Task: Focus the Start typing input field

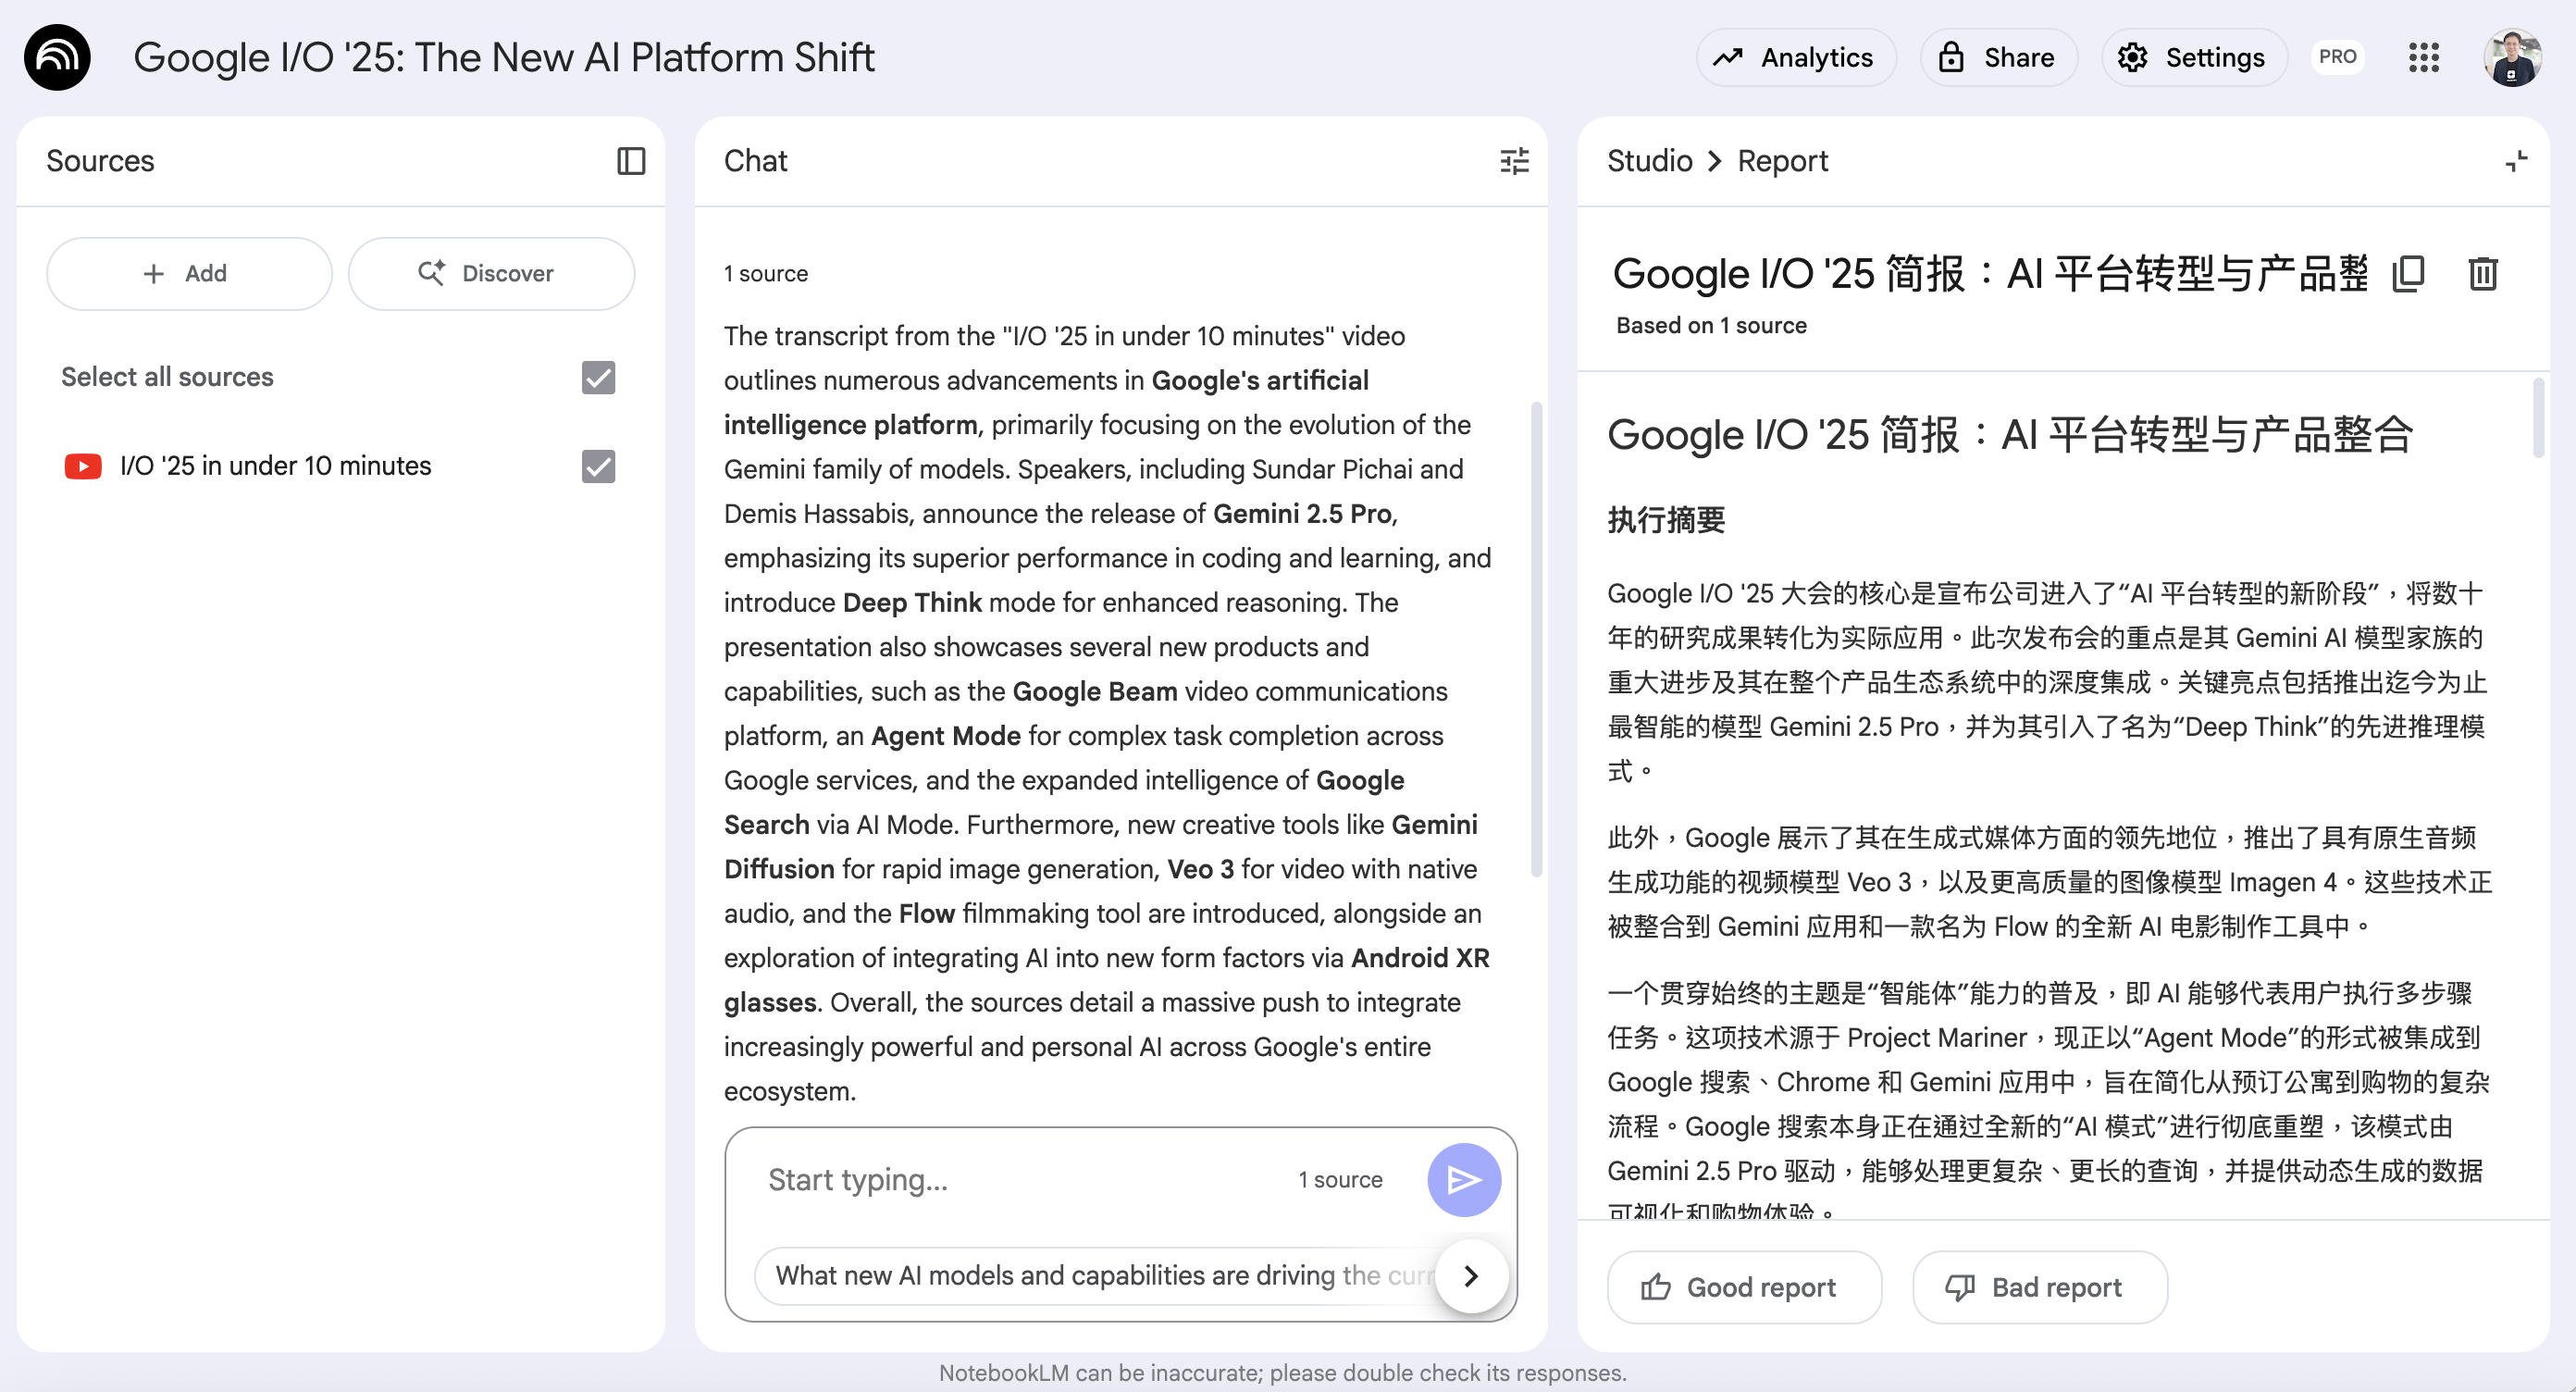Action: (x=1020, y=1179)
